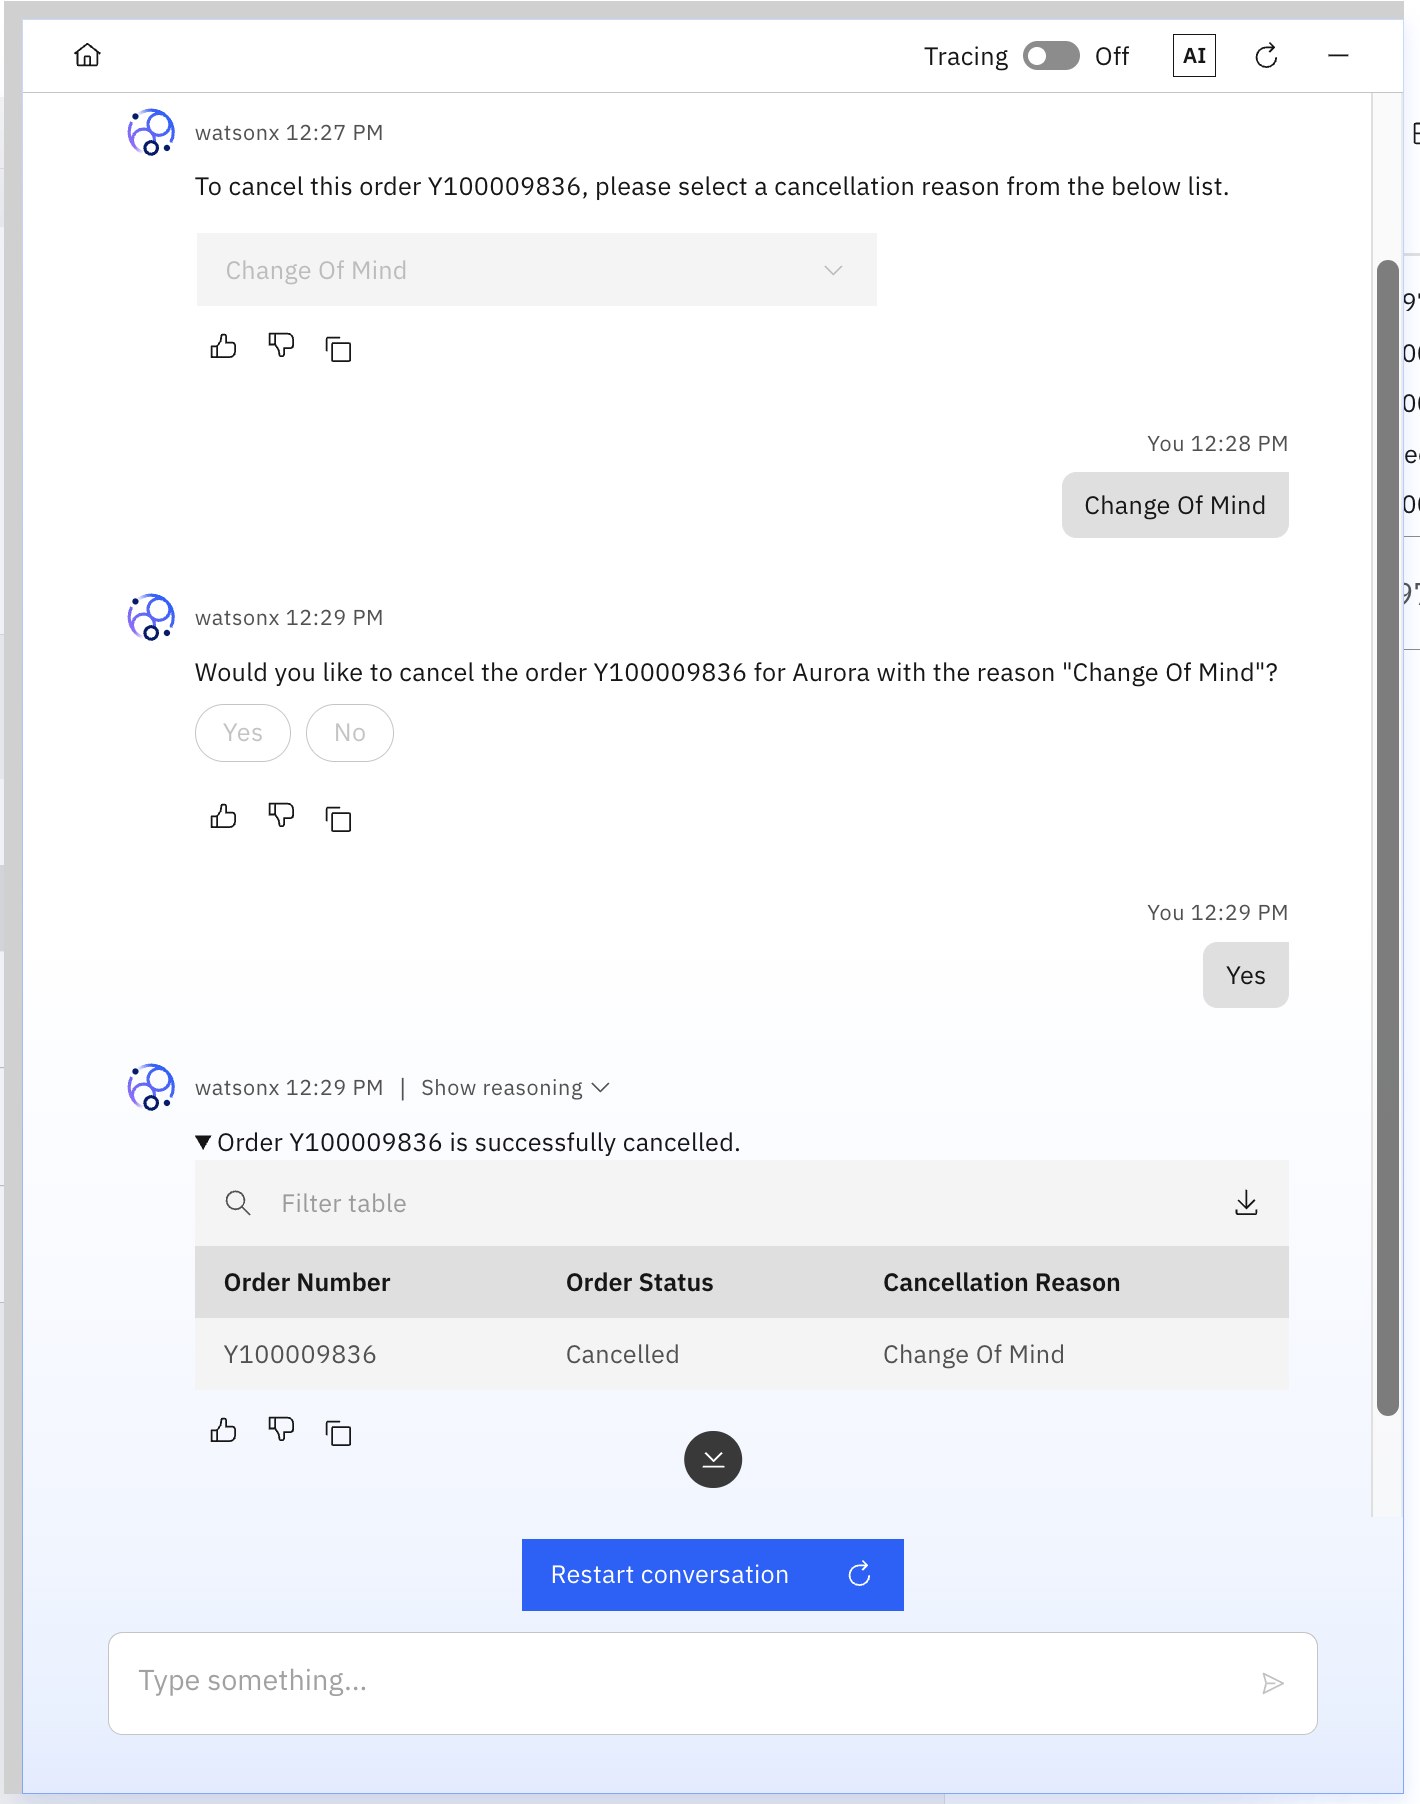
Task: Click the restart icon in the header
Action: pyautogui.click(x=1266, y=56)
